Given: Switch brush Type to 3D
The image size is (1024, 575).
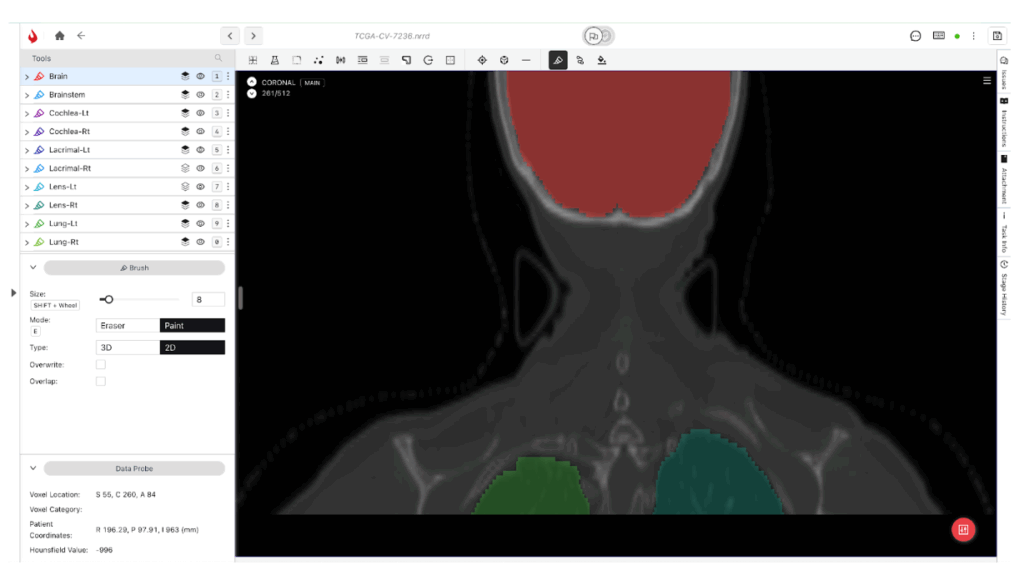Looking at the screenshot, I should tap(128, 348).
